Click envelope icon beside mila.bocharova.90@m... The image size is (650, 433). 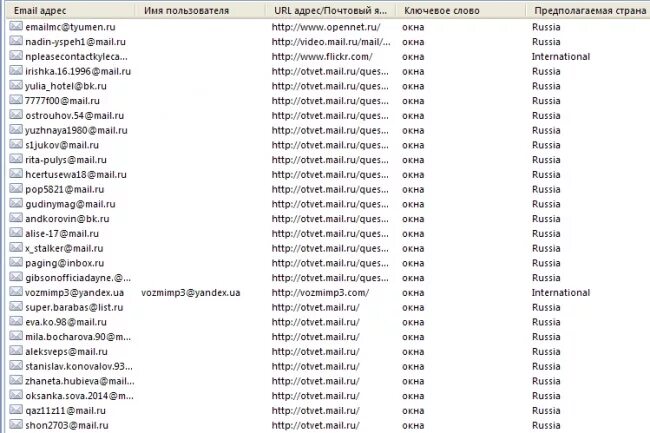point(16,336)
